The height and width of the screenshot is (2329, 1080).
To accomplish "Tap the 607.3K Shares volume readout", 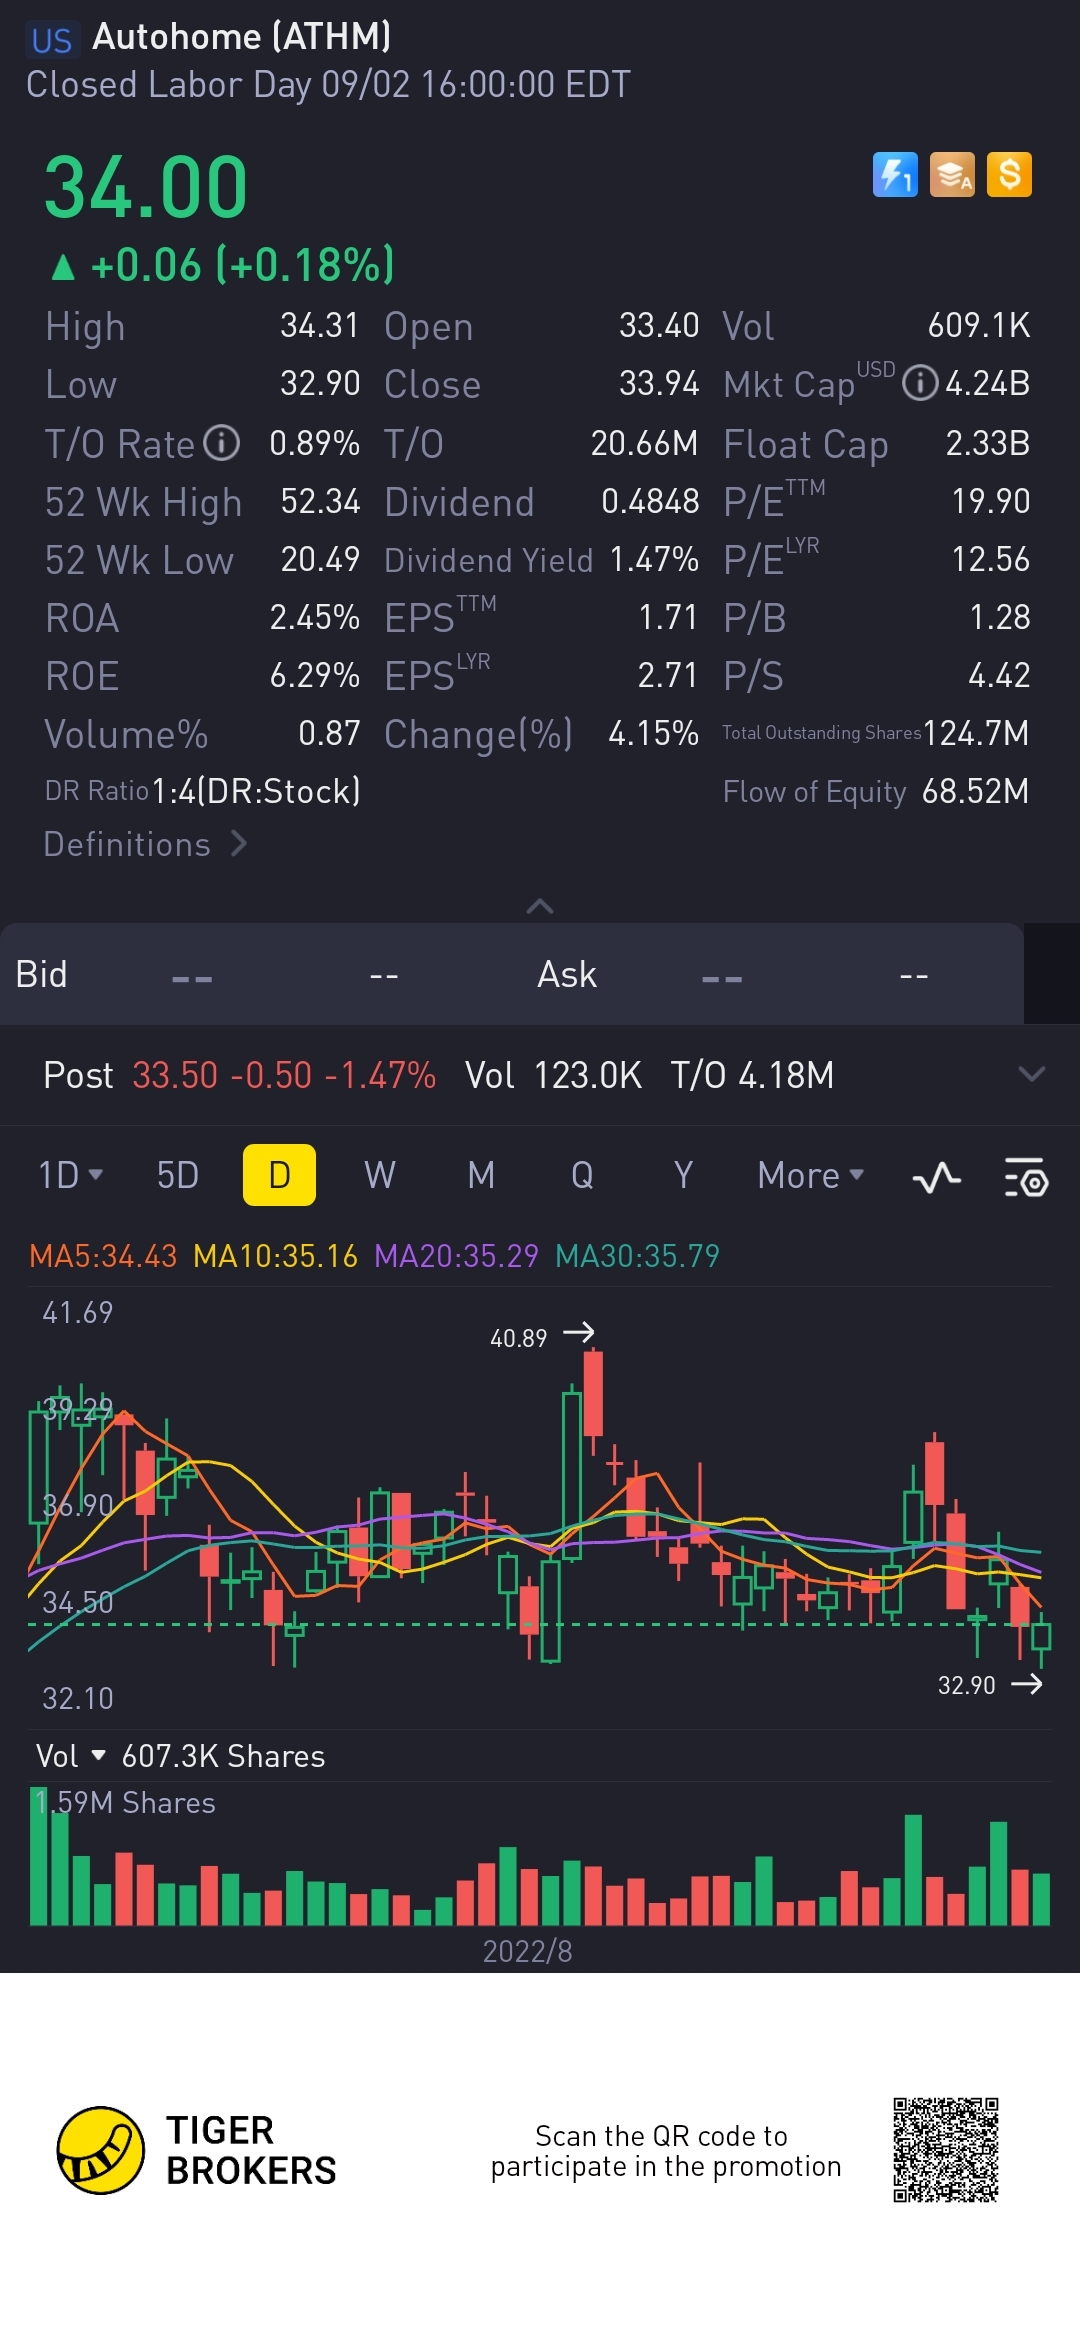I will [x=223, y=1756].
